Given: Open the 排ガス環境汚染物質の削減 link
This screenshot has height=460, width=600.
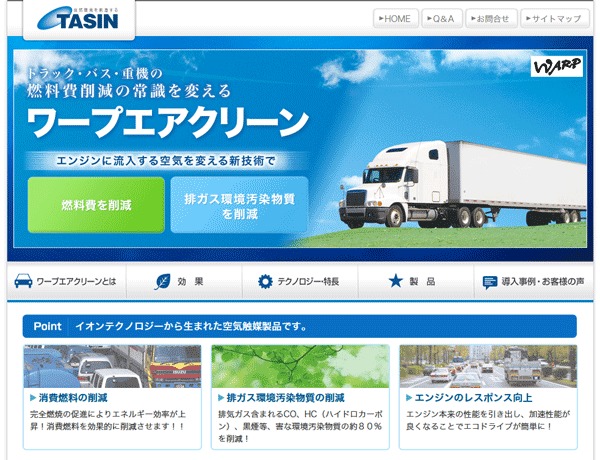Looking at the screenshot, I should (285, 398).
